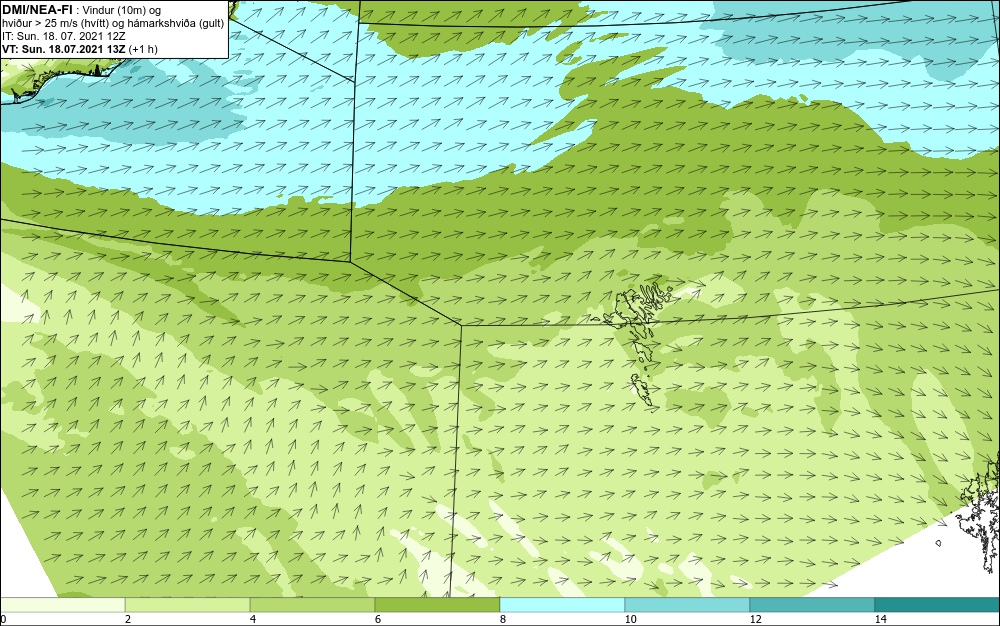The height and width of the screenshot is (626, 1000).
Task: Click the 10-12 m/s cyan legend swatch
Action: [x=687, y=605]
